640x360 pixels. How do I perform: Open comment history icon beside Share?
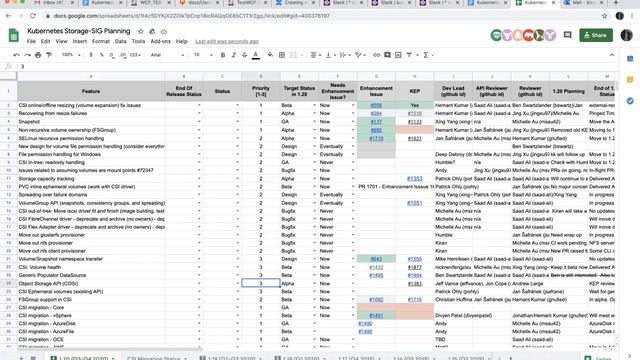pyautogui.click(x=567, y=35)
